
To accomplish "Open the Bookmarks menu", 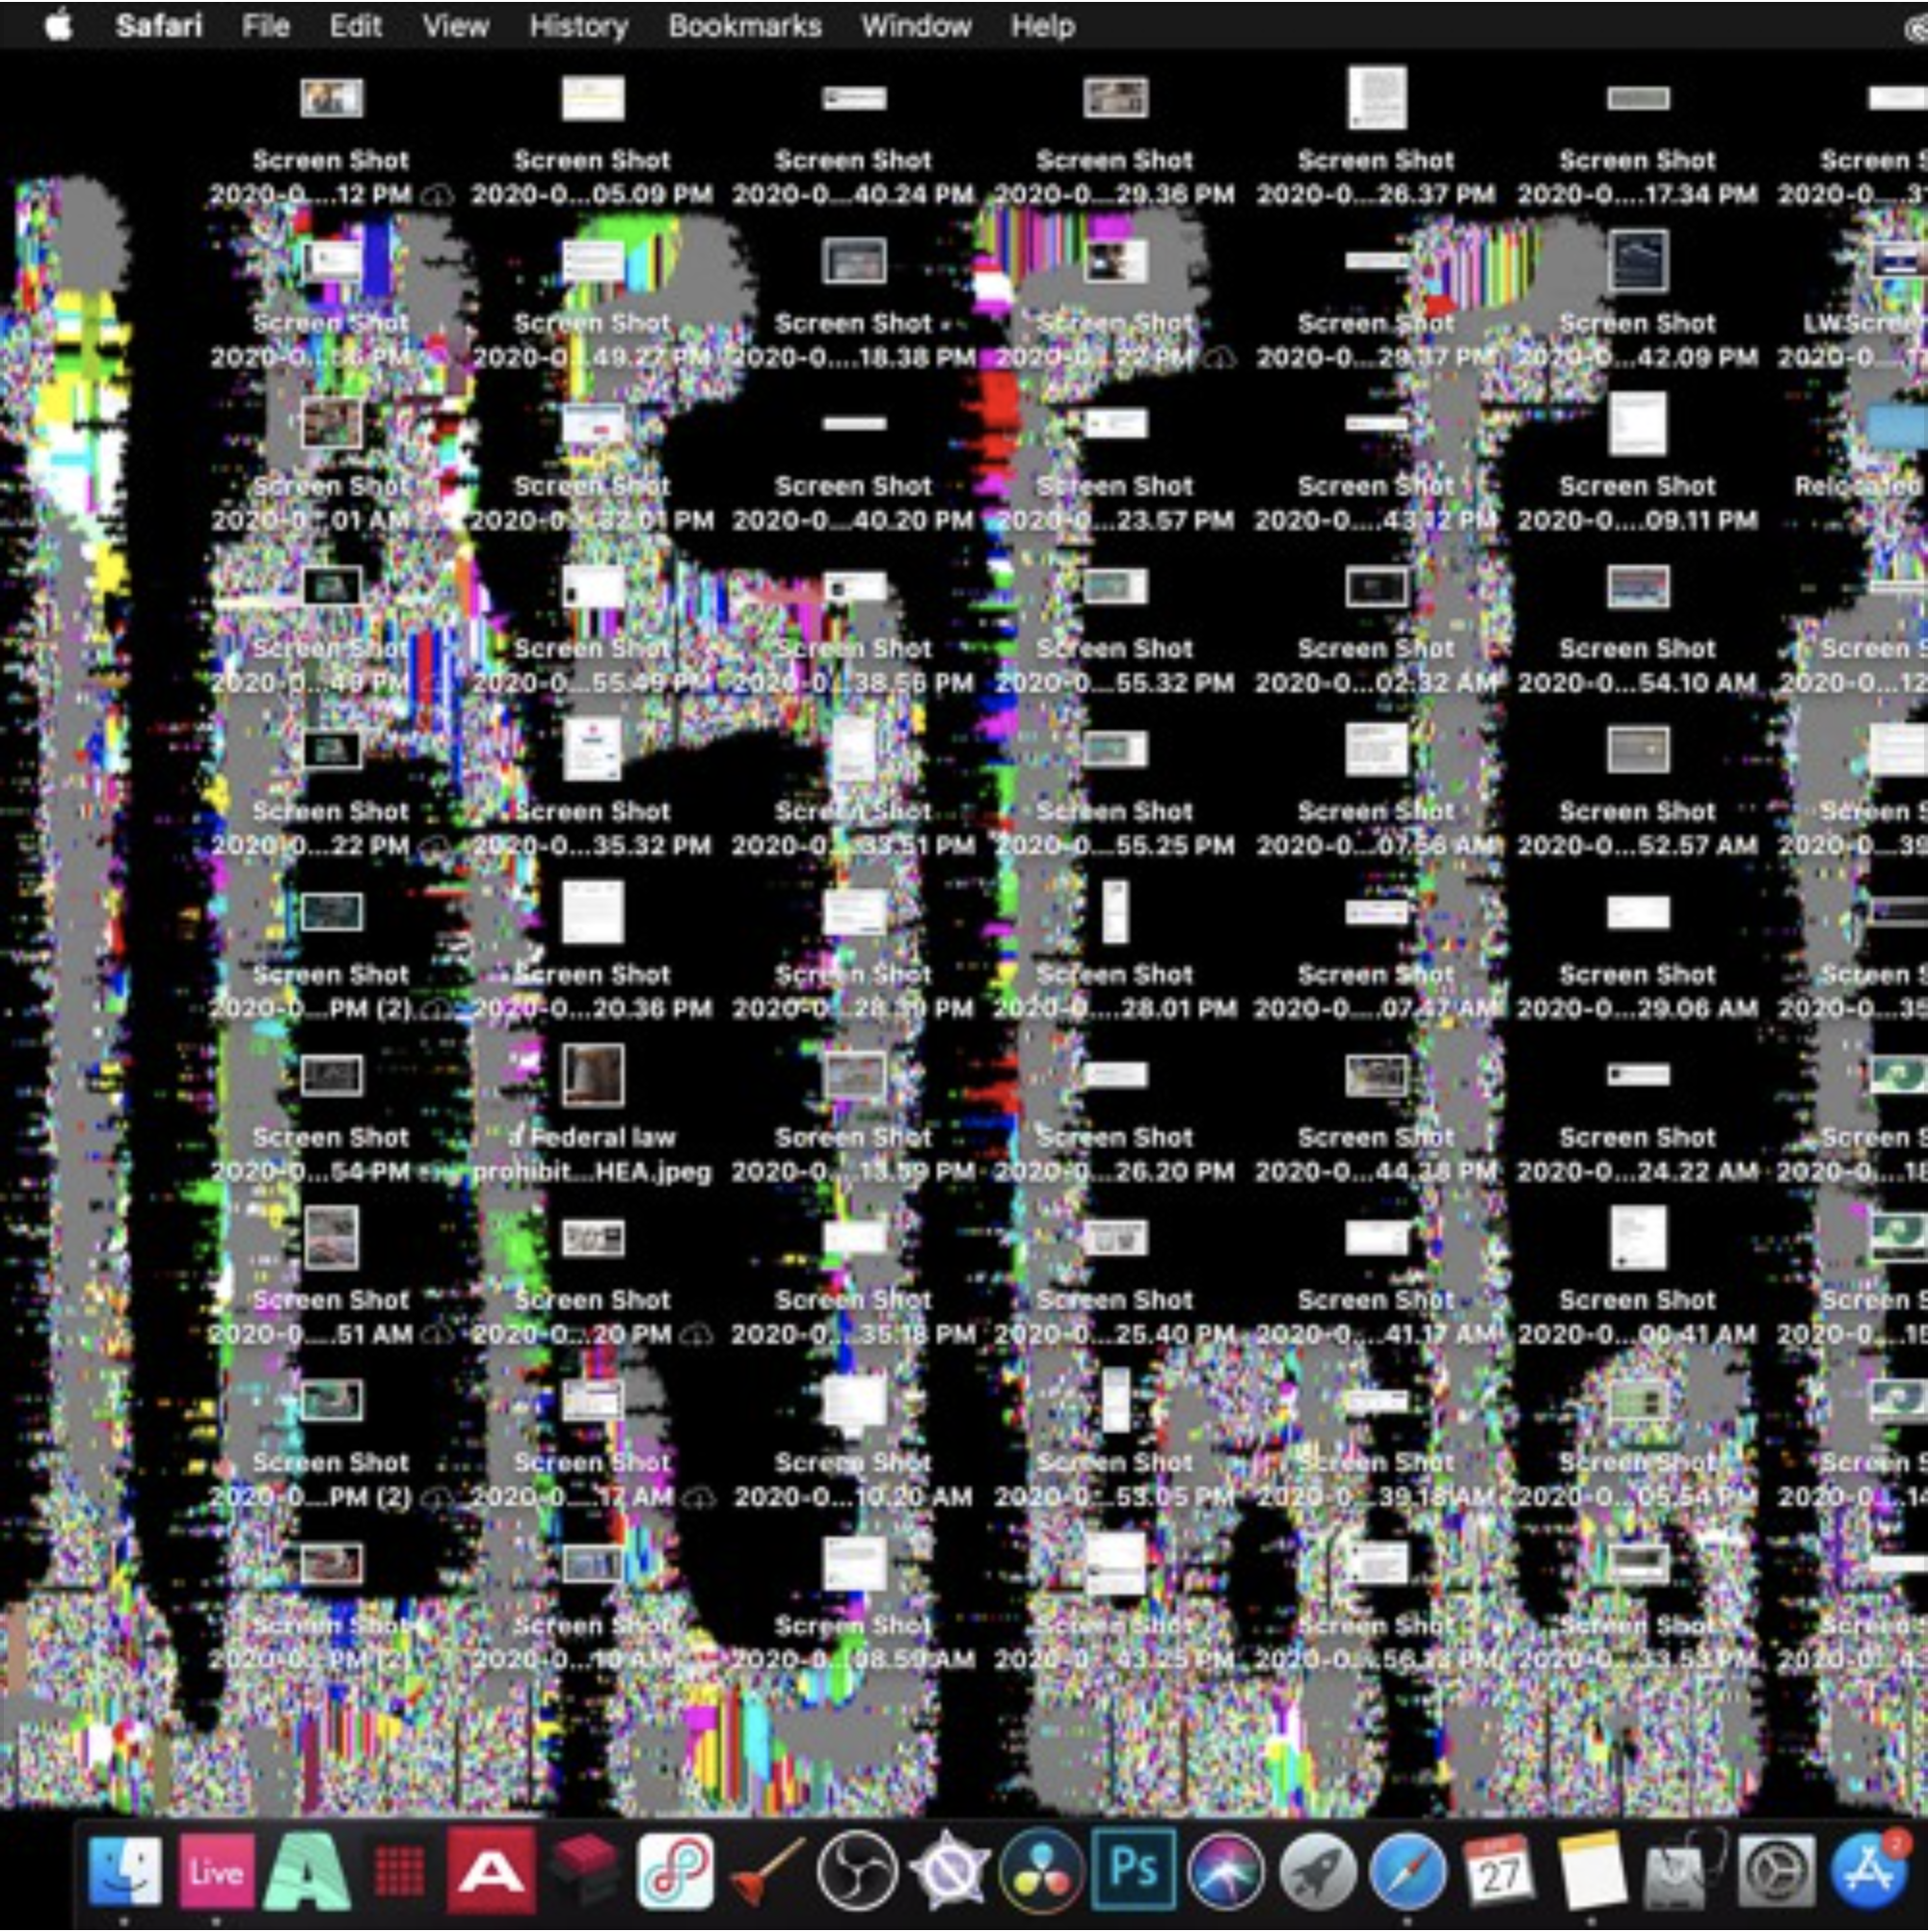I will tap(745, 26).
